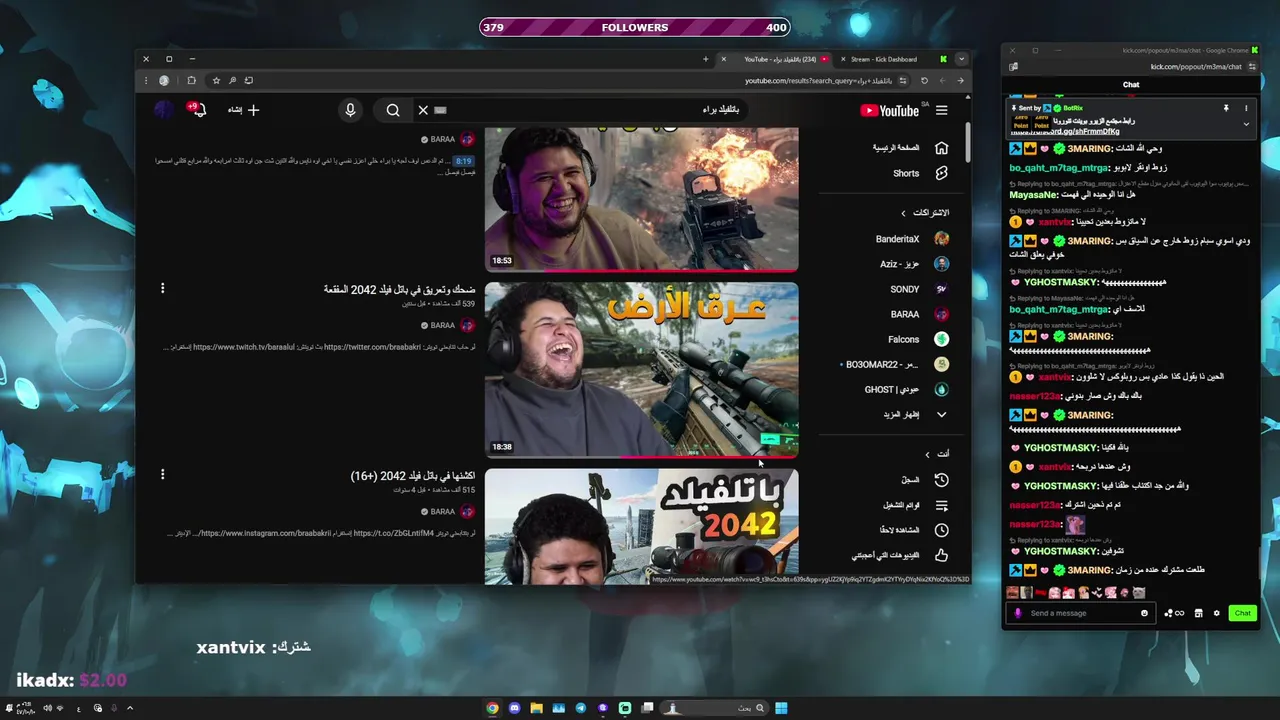1280x720 pixels.
Task: Expand the pinned message chevron
Action: pos(1246,124)
